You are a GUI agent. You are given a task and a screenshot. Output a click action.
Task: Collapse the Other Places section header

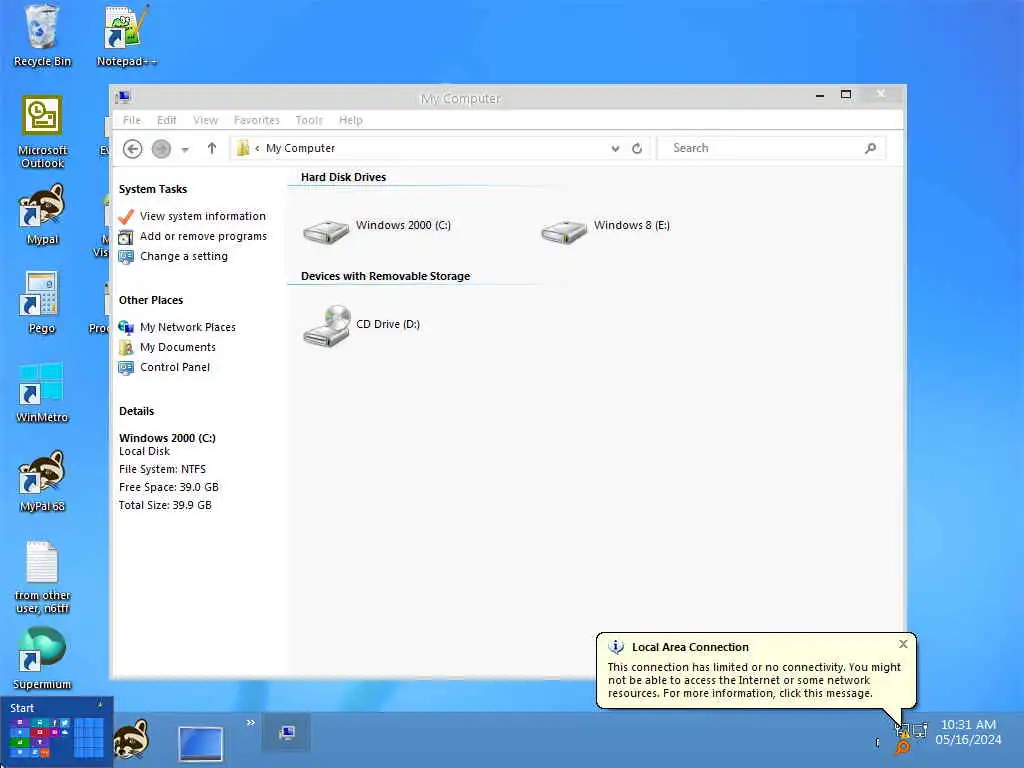151,300
